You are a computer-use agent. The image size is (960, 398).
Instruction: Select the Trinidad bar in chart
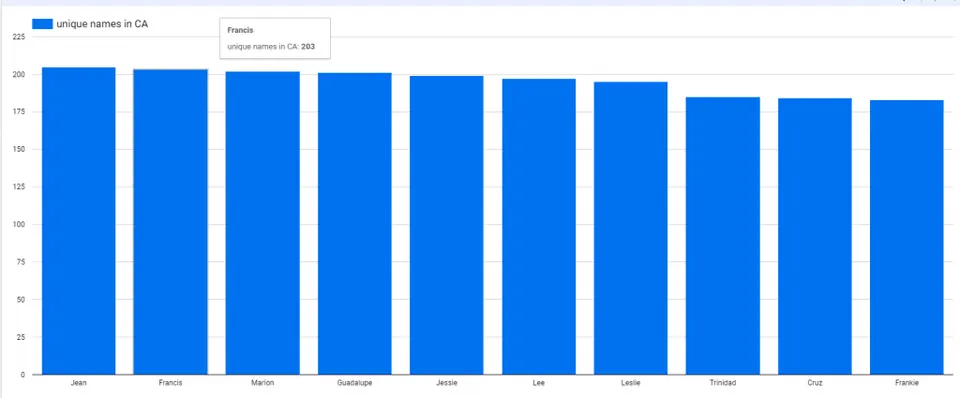coord(723,236)
